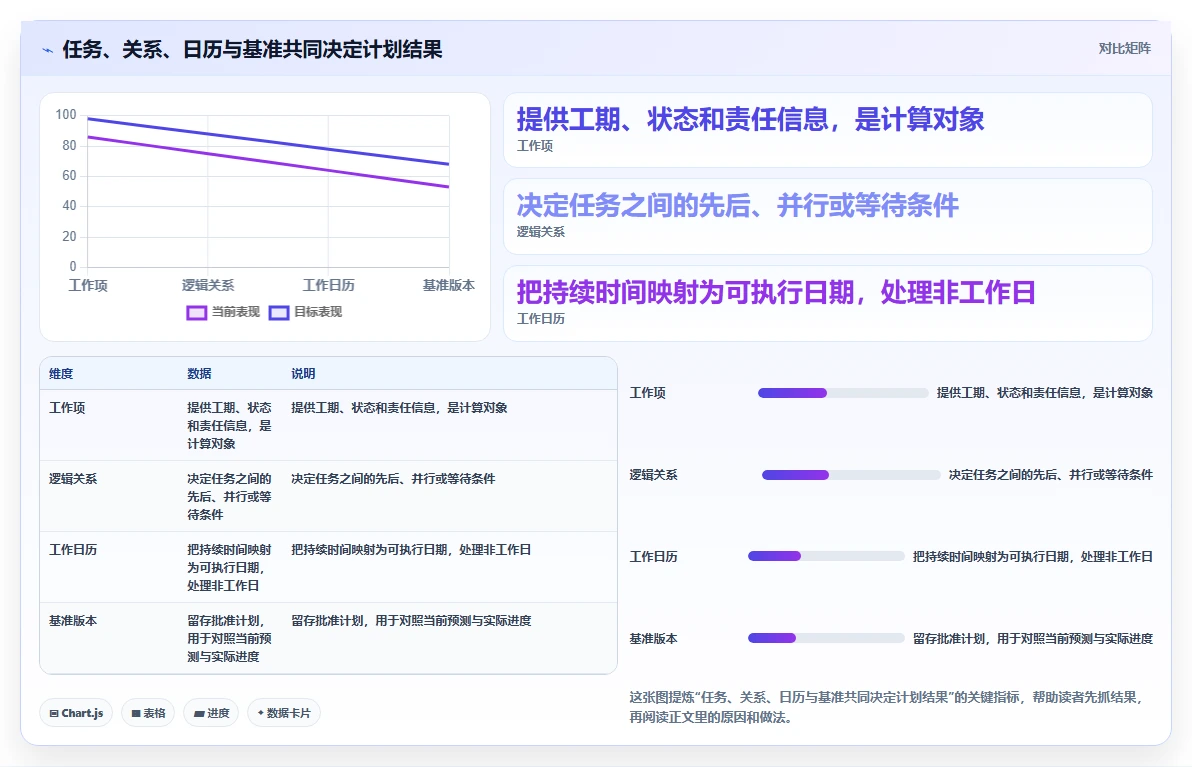Click the 工作日历 label on the chart x-axis
The height and width of the screenshot is (767, 1192).
coord(328,285)
